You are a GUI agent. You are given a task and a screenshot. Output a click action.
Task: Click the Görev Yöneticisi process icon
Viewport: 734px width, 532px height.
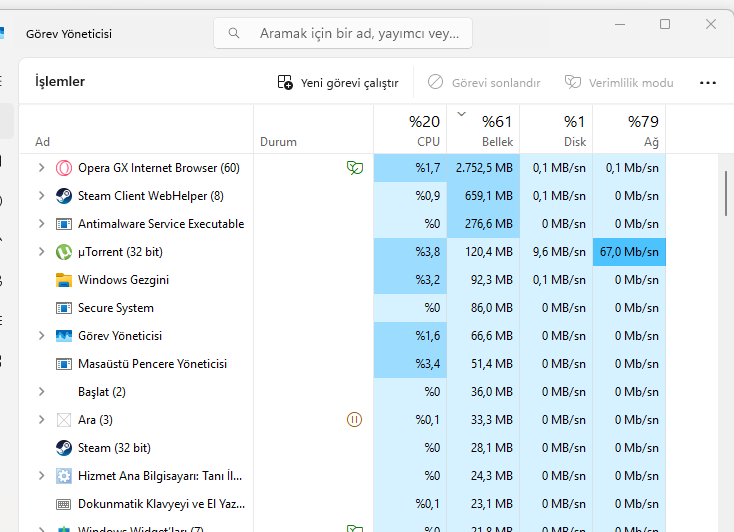click(64, 336)
